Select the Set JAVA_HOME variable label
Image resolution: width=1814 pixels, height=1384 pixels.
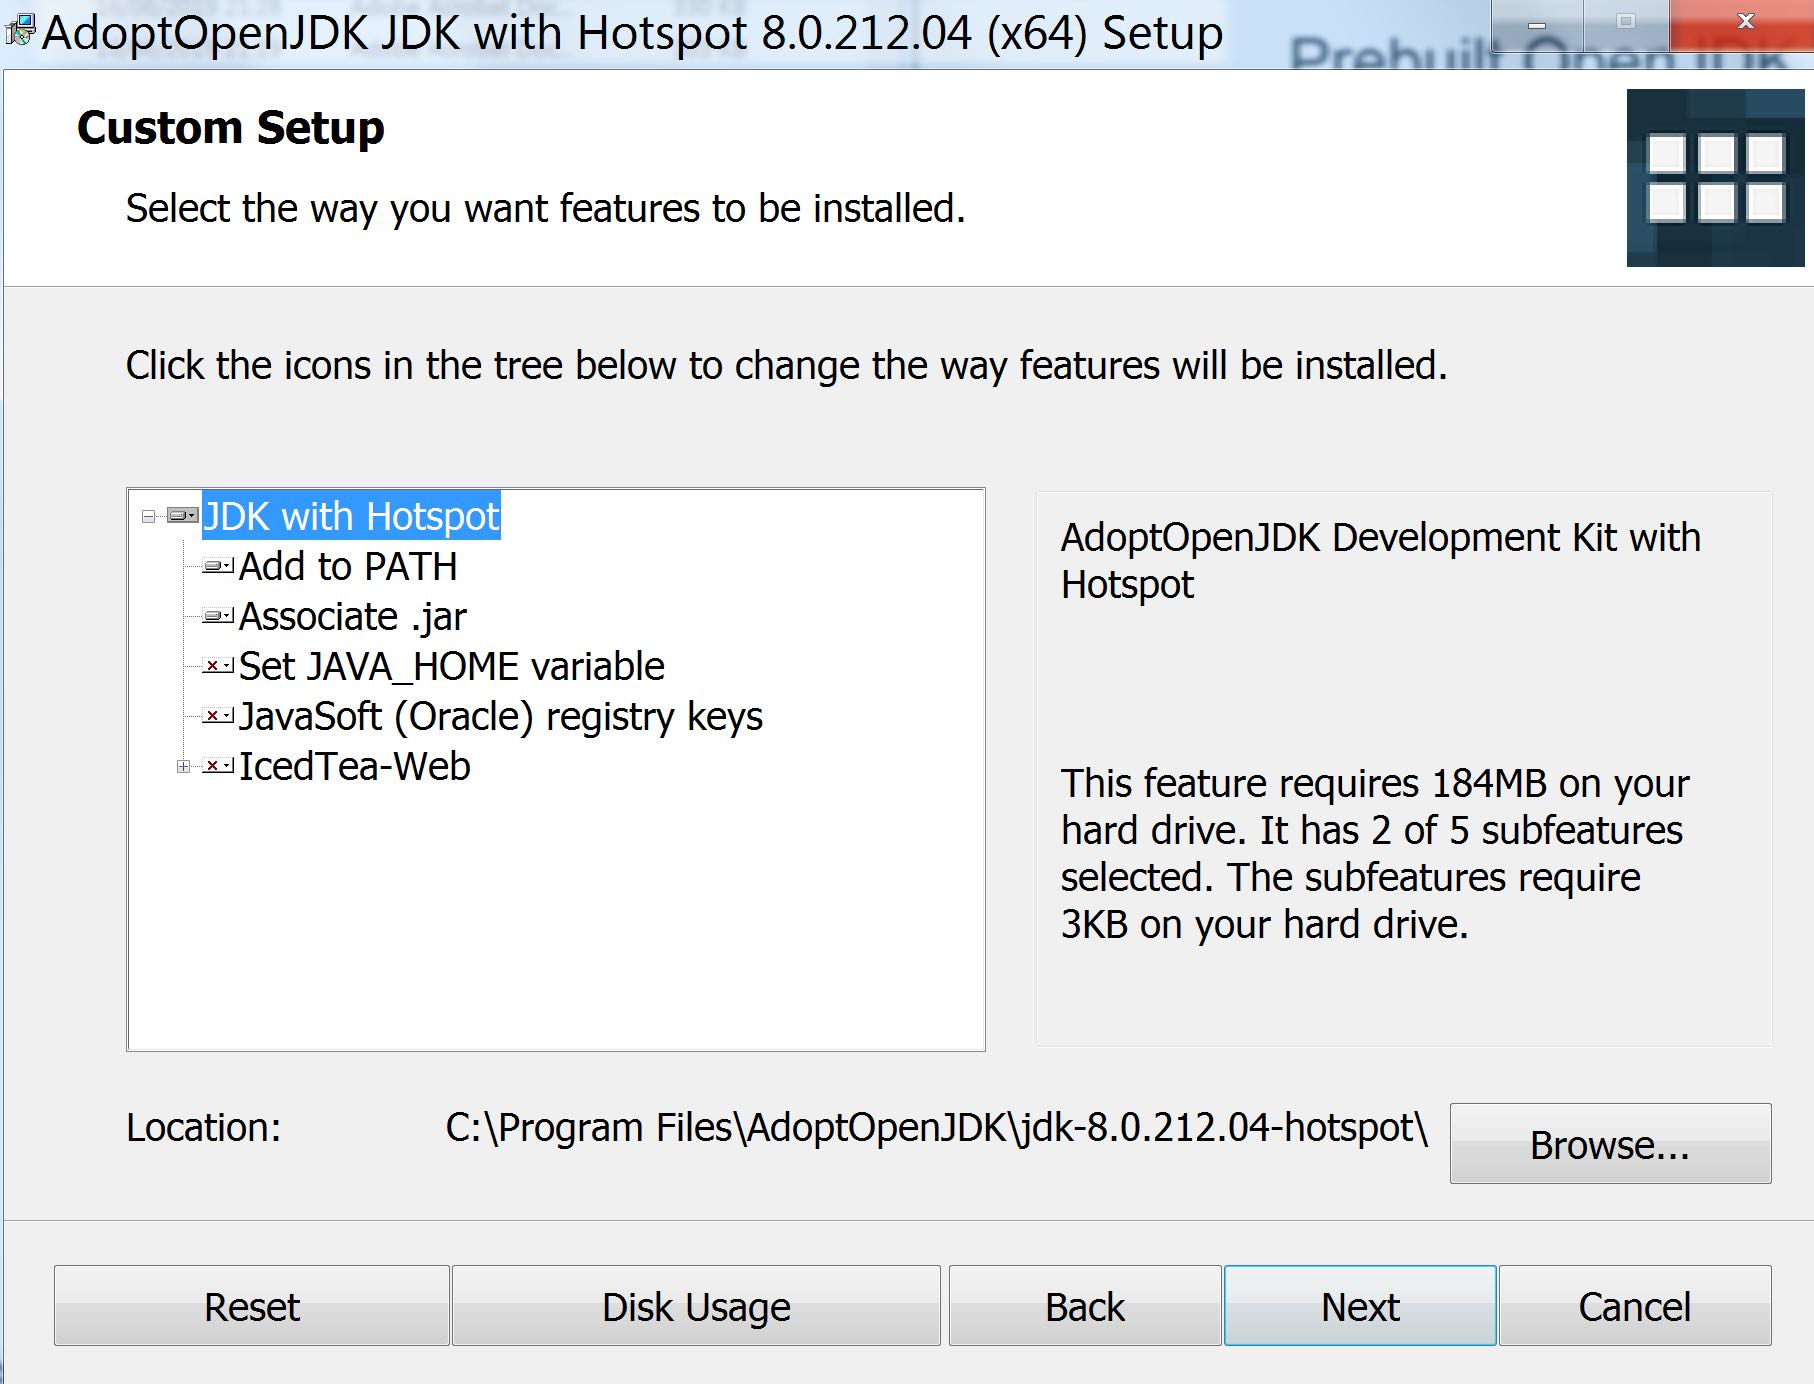(x=452, y=666)
